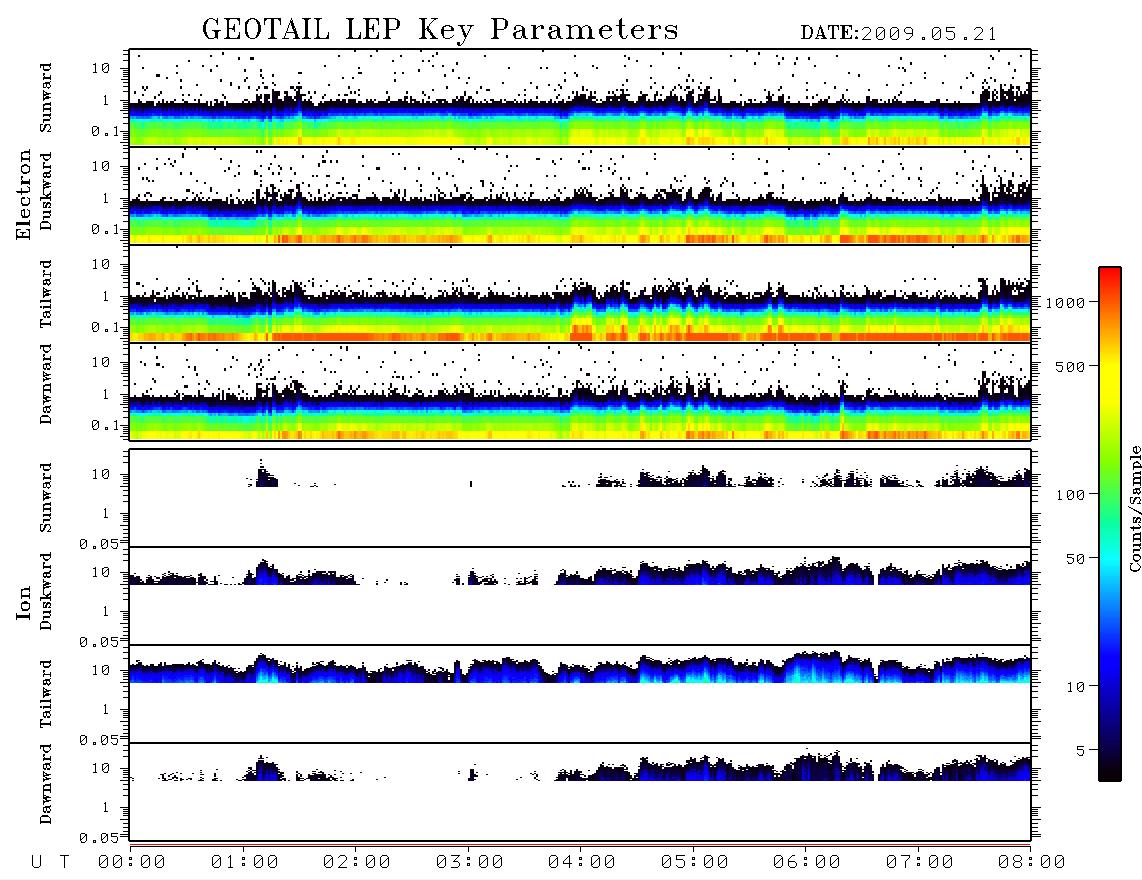Click the 06:00 time tick label

(x=807, y=863)
